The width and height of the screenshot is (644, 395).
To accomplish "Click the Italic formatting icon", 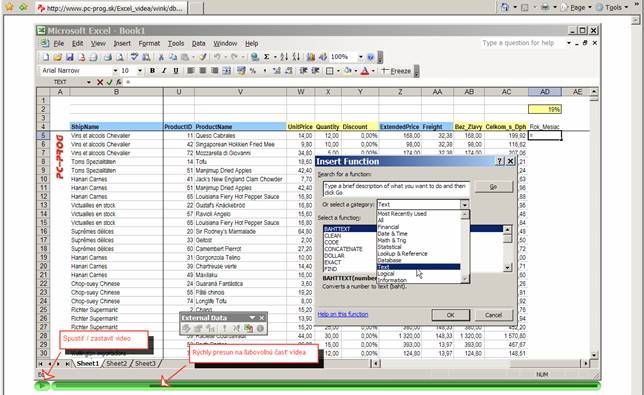I will coord(164,71).
